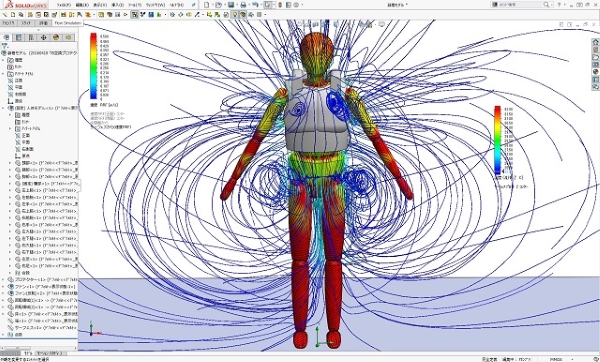Click the Print icon in top toolbar
This screenshot has height=362, width=600.
point(243,5)
